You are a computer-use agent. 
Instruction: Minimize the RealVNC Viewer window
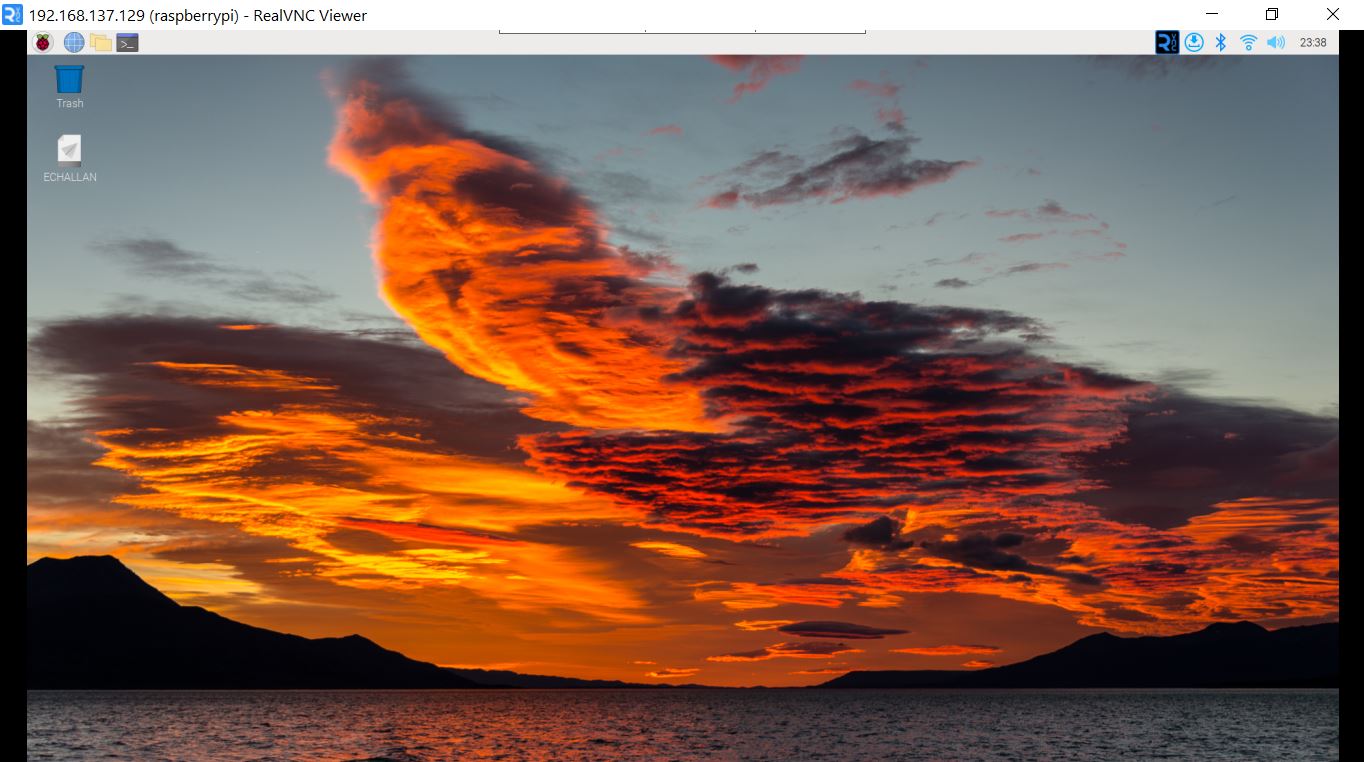click(1212, 14)
